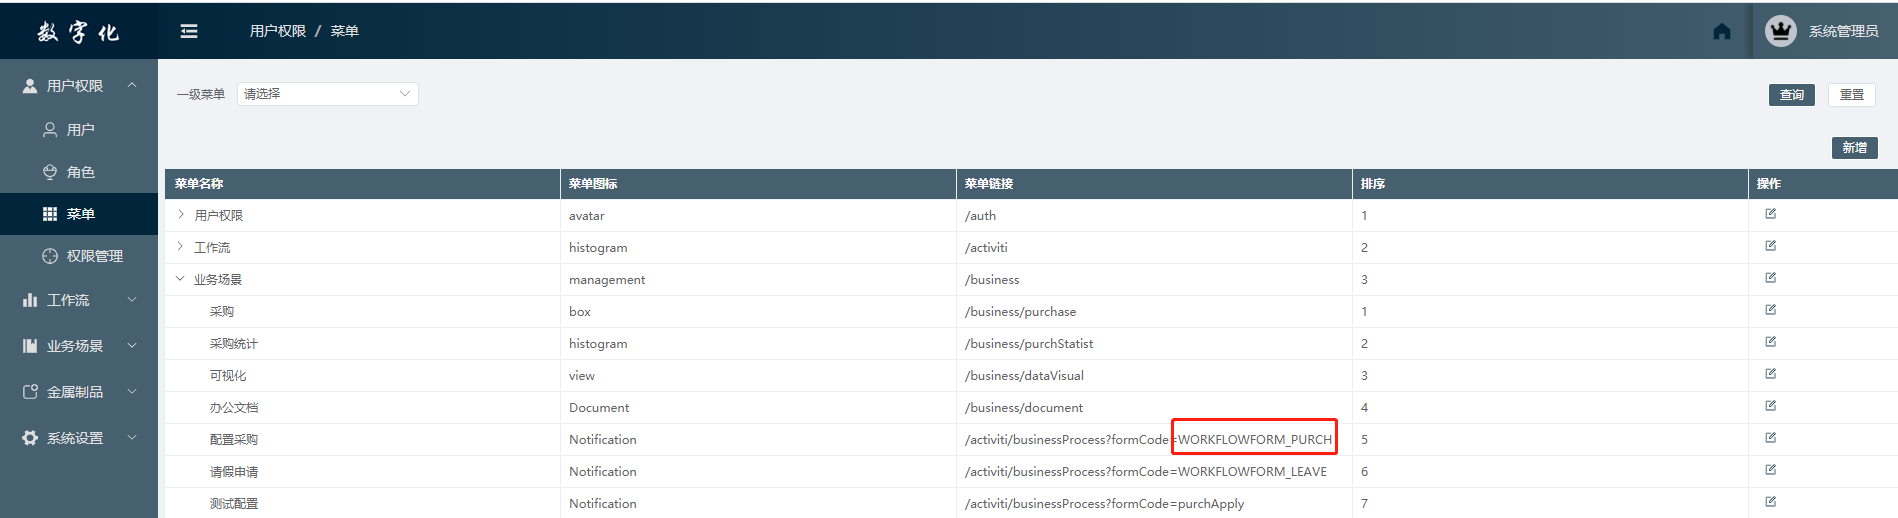Collapse the 业务场景 tree row
Screen dimensions: 1898x518
coord(181,279)
